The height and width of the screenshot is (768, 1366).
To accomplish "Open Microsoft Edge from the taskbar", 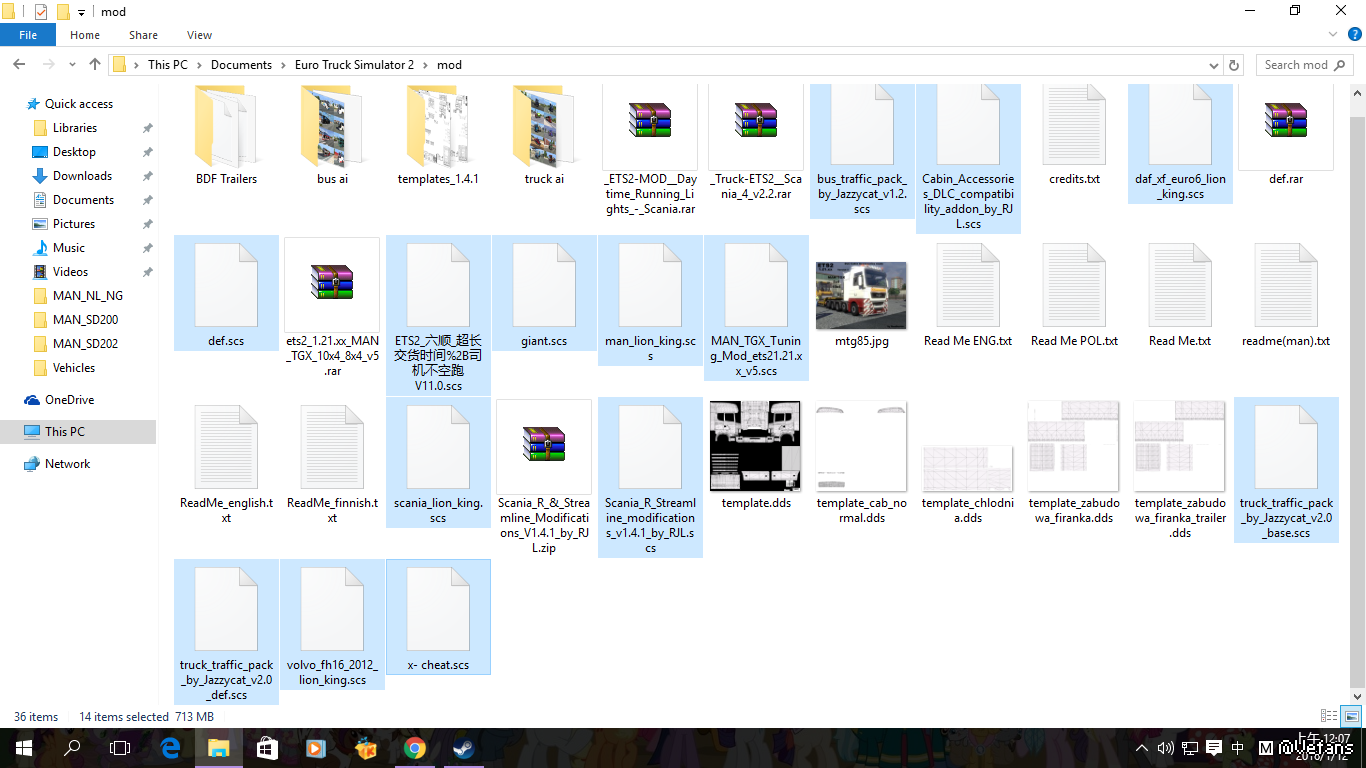I will (x=170, y=748).
